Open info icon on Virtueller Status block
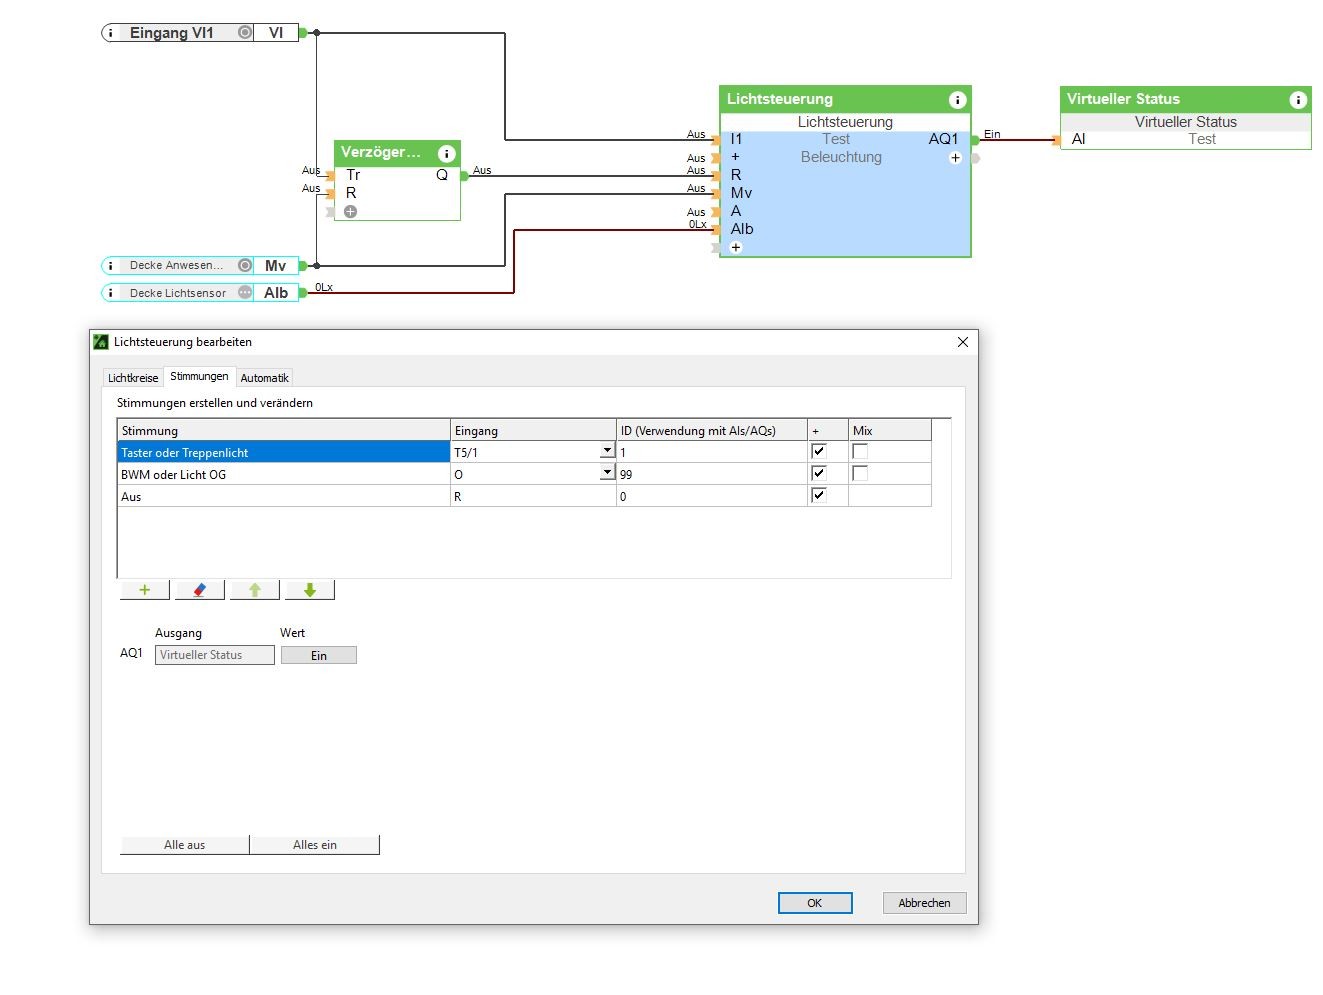 tap(1298, 99)
